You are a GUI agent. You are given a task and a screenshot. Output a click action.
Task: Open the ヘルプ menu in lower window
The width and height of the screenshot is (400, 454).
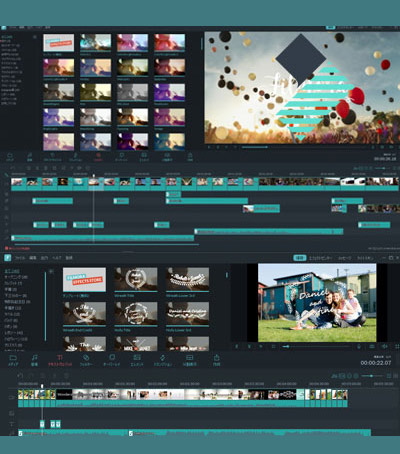coord(57,258)
